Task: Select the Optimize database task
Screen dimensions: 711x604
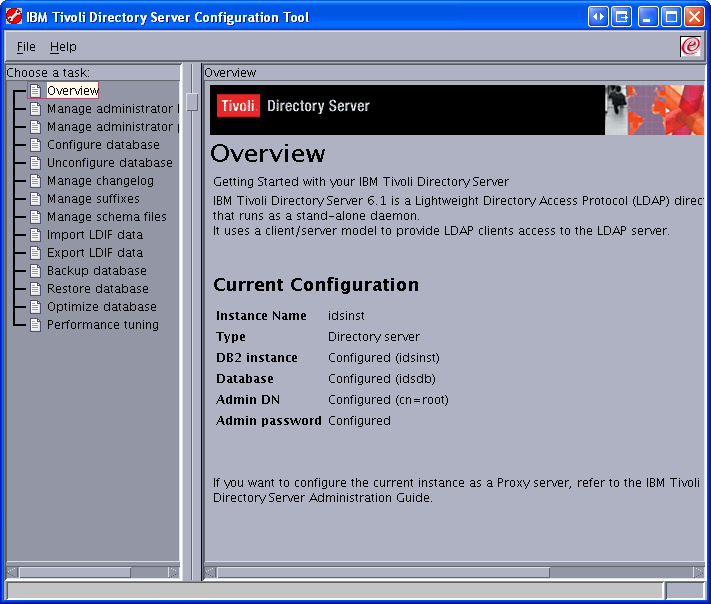Action: (102, 307)
